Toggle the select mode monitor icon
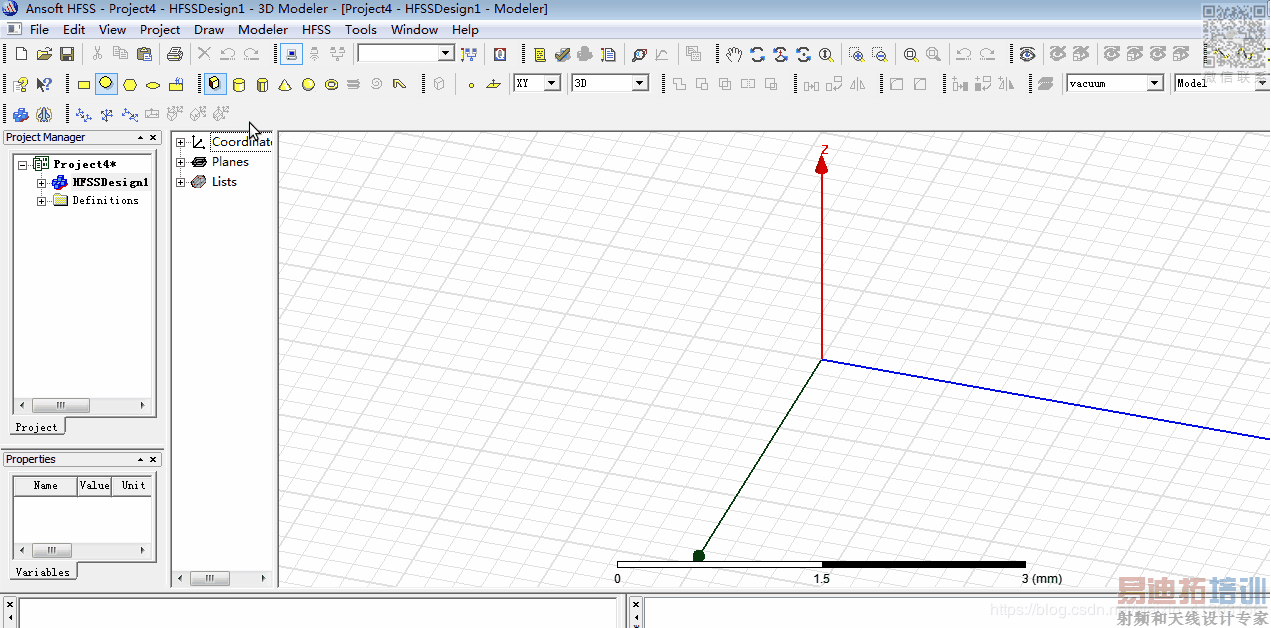Screen dimensions: 1271x628 click(292, 54)
